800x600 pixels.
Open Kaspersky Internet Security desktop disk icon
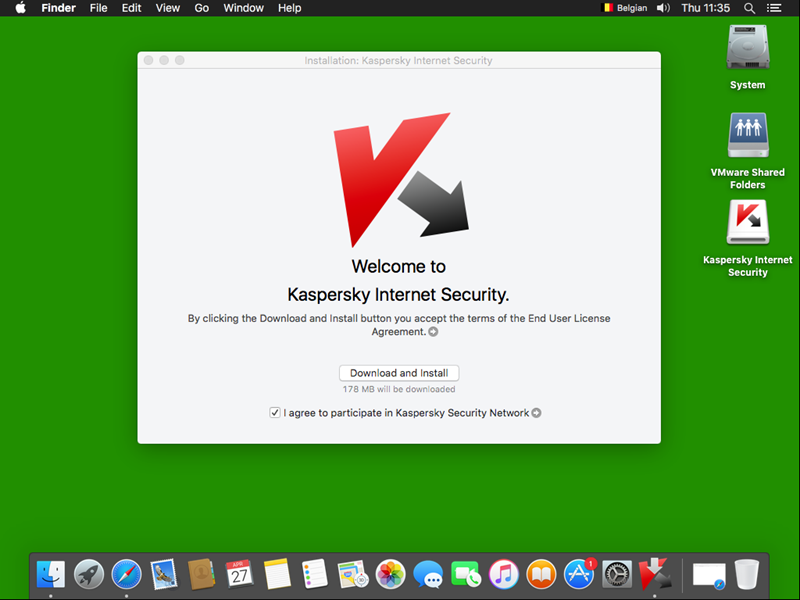click(747, 223)
